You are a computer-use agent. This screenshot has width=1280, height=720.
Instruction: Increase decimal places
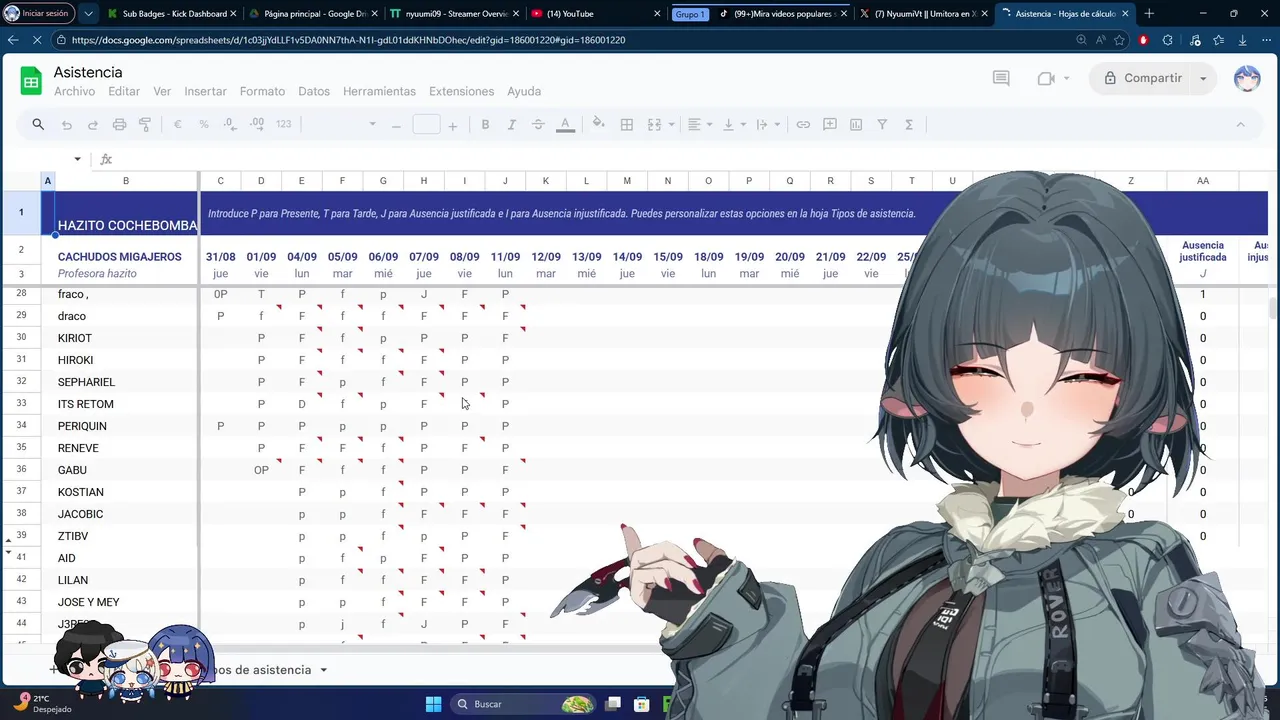[257, 125]
